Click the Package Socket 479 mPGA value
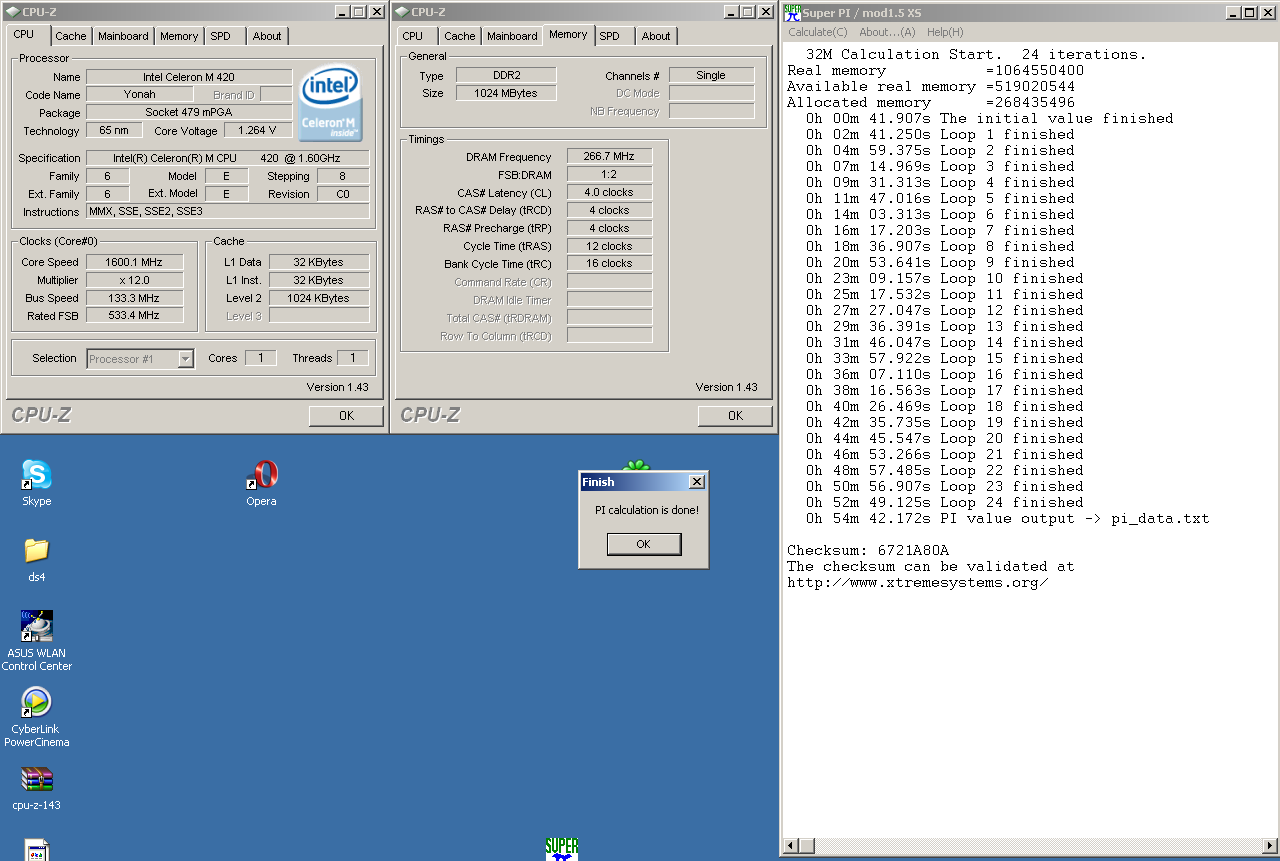The height and width of the screenshot is (861, 1280). point(189,113)
